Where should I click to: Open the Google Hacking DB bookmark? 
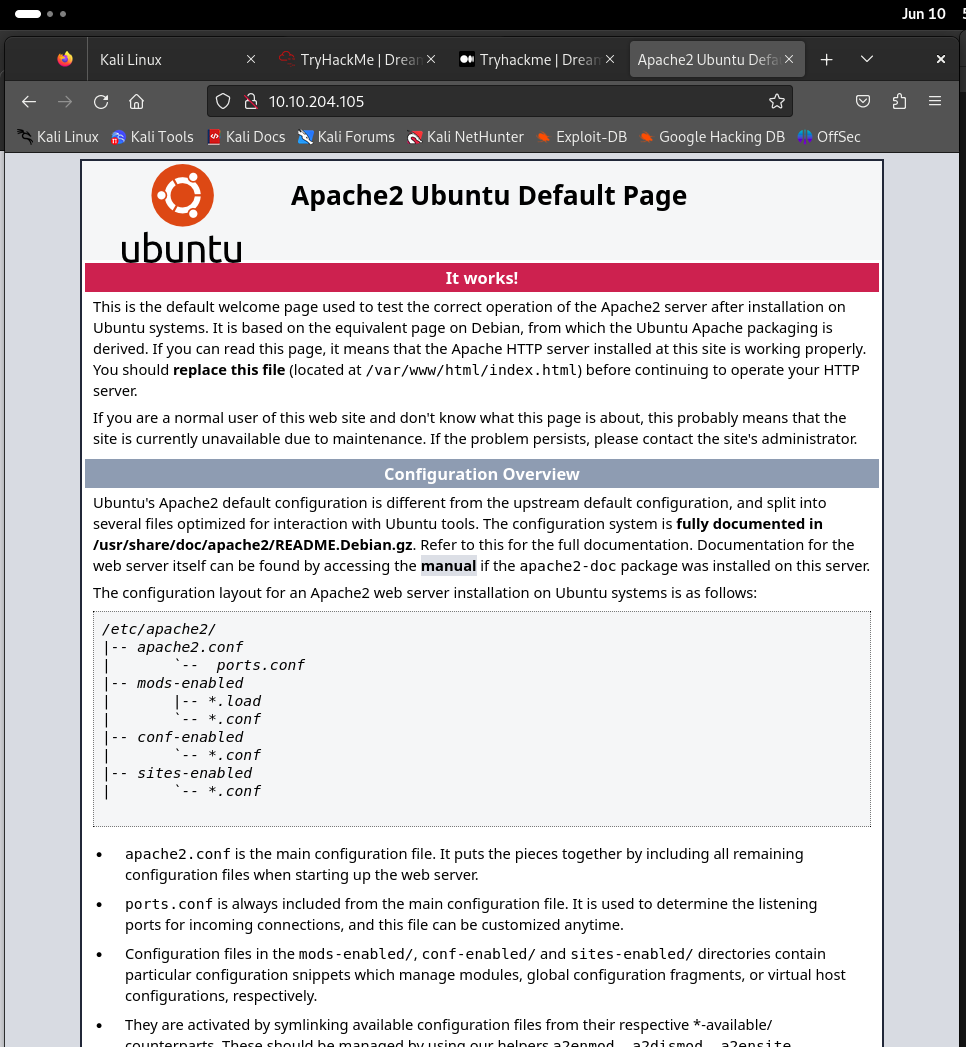[x=712, y=137]
